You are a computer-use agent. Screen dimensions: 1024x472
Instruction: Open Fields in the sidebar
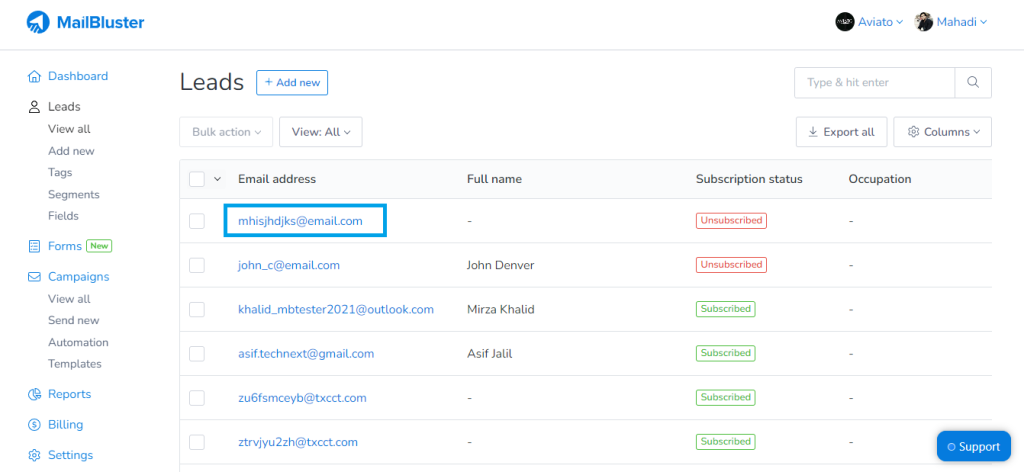click(x=63, y=215)
